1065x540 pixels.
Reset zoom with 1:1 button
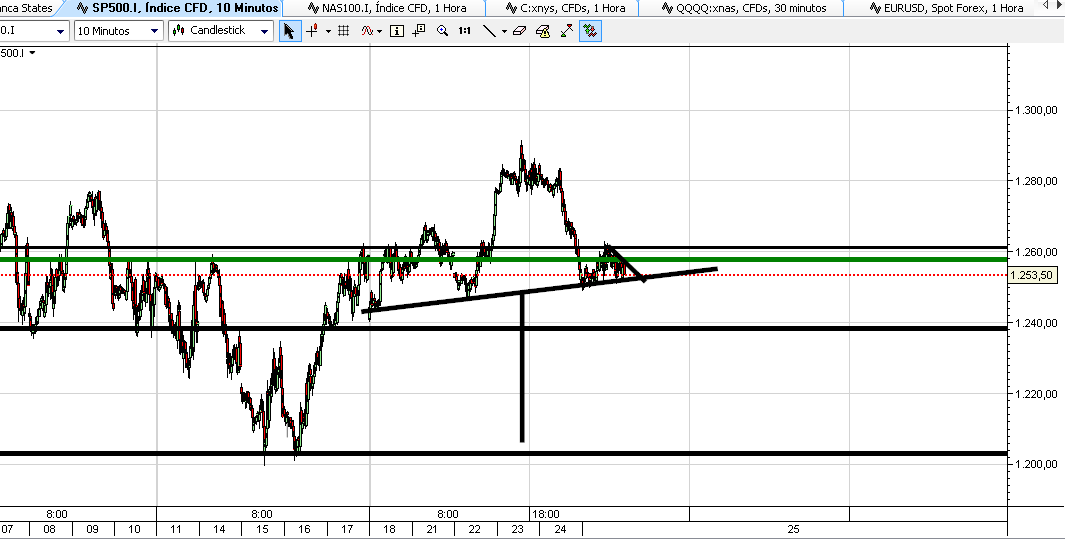[465, 31]
